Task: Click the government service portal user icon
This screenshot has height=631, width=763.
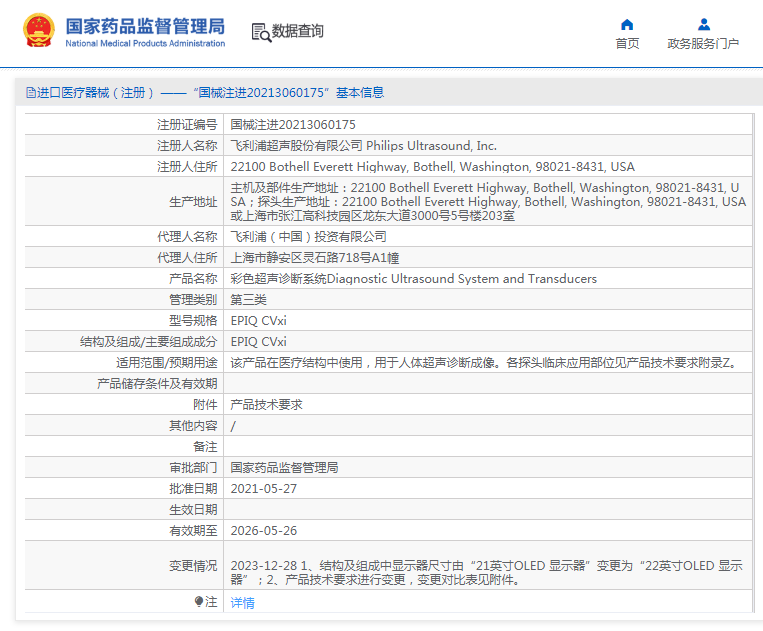Action: pyautogui.click(x=704, y=24)
